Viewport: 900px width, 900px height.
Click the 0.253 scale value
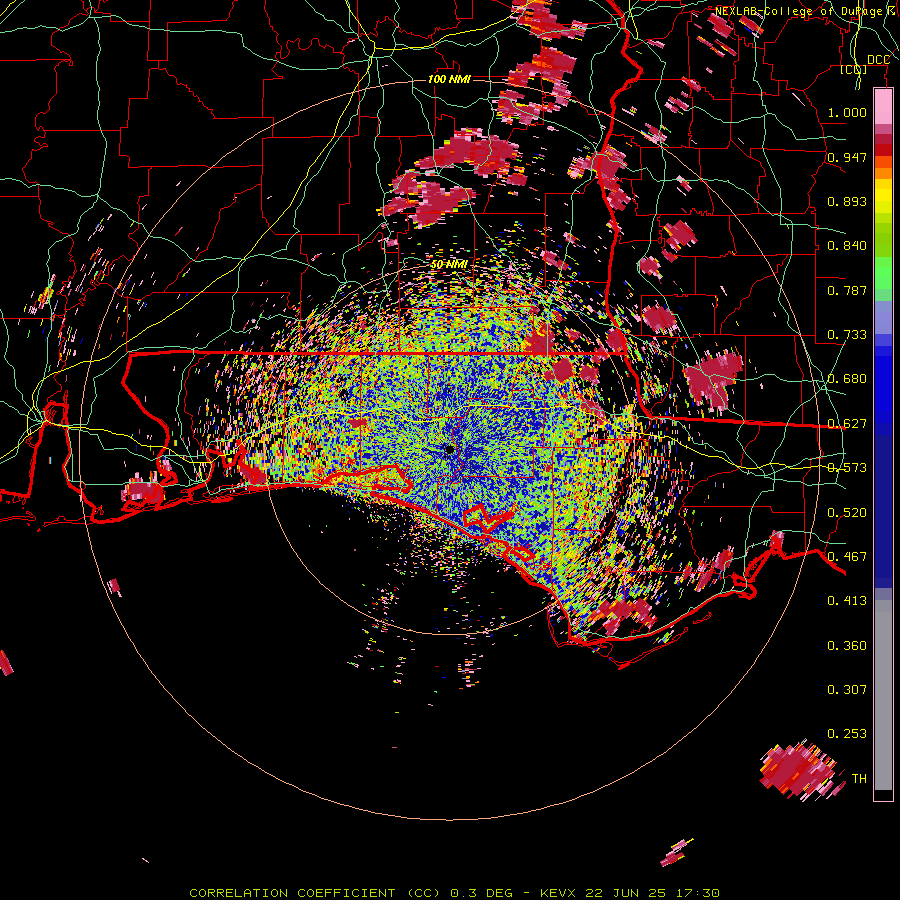[x=847, y=734]
